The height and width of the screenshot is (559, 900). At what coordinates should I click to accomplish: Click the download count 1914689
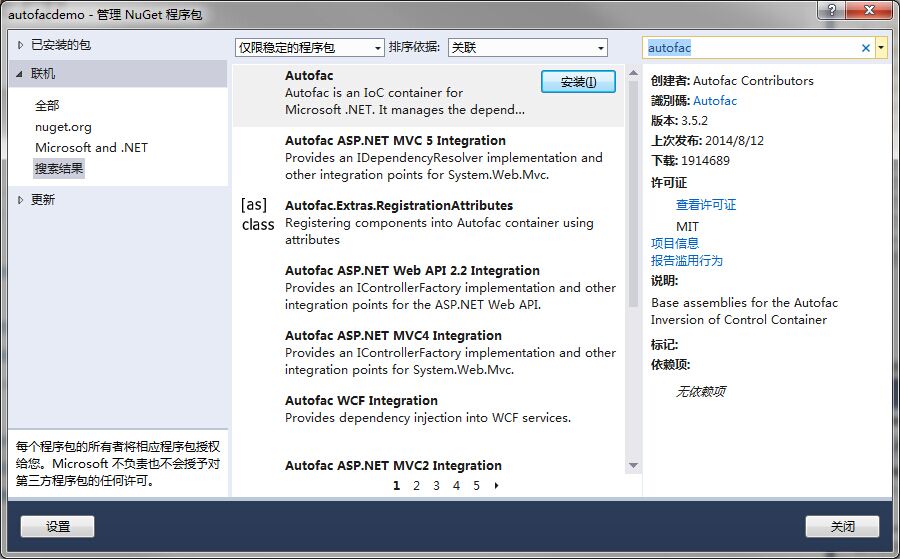click(705, 161)
